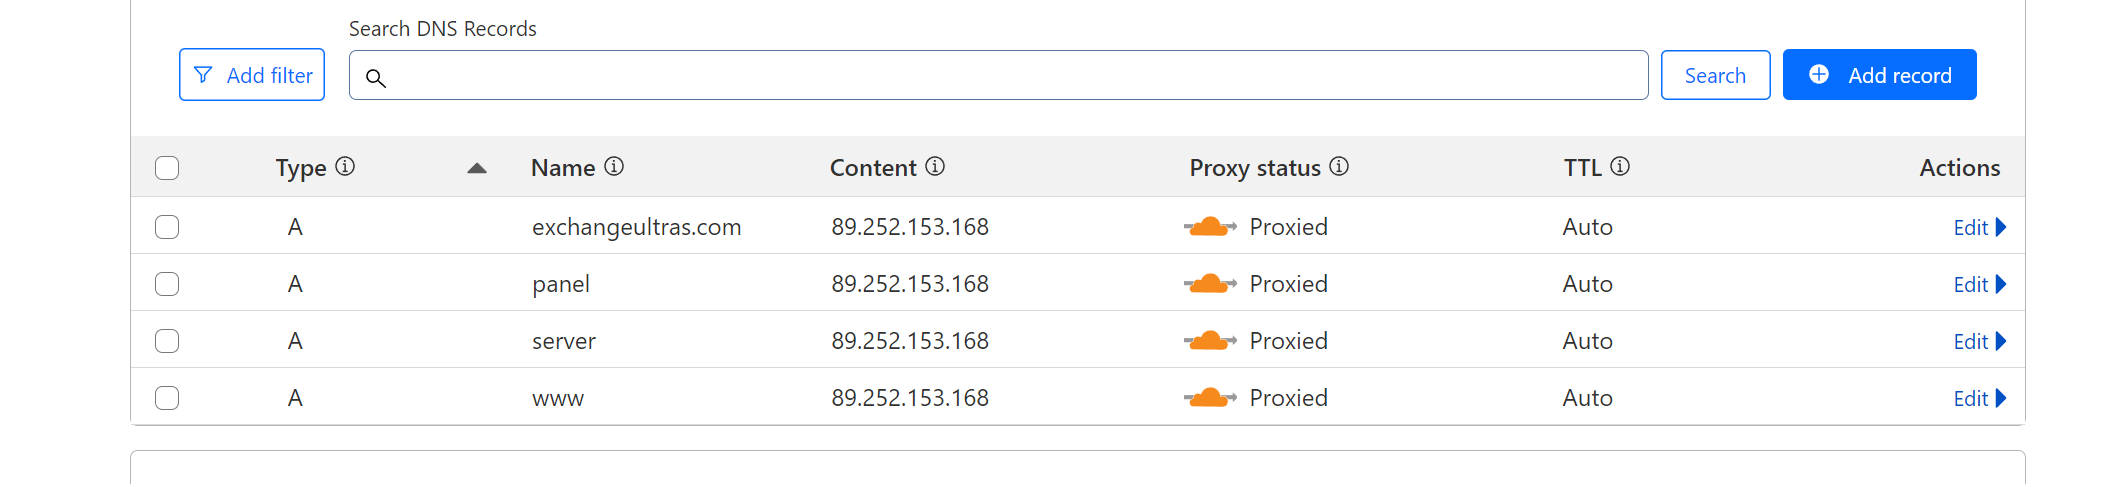Click the blue Add record button

click(x=1879, y=75)
